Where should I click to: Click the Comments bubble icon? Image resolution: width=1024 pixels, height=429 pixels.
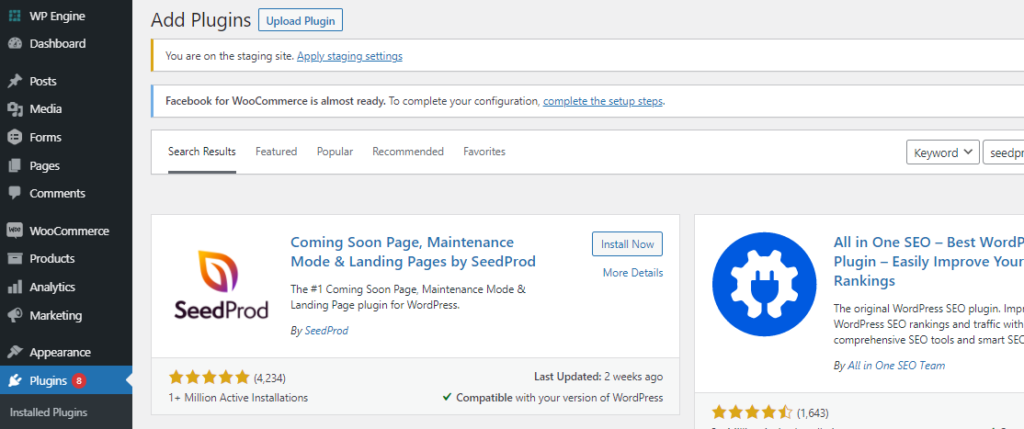14,193
